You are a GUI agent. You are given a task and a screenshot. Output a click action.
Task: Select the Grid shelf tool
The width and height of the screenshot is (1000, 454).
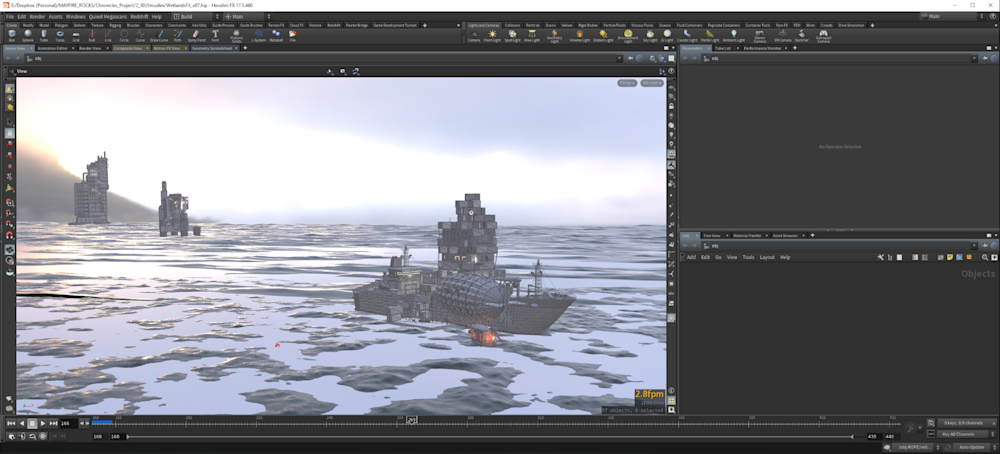tap(76, 35)
